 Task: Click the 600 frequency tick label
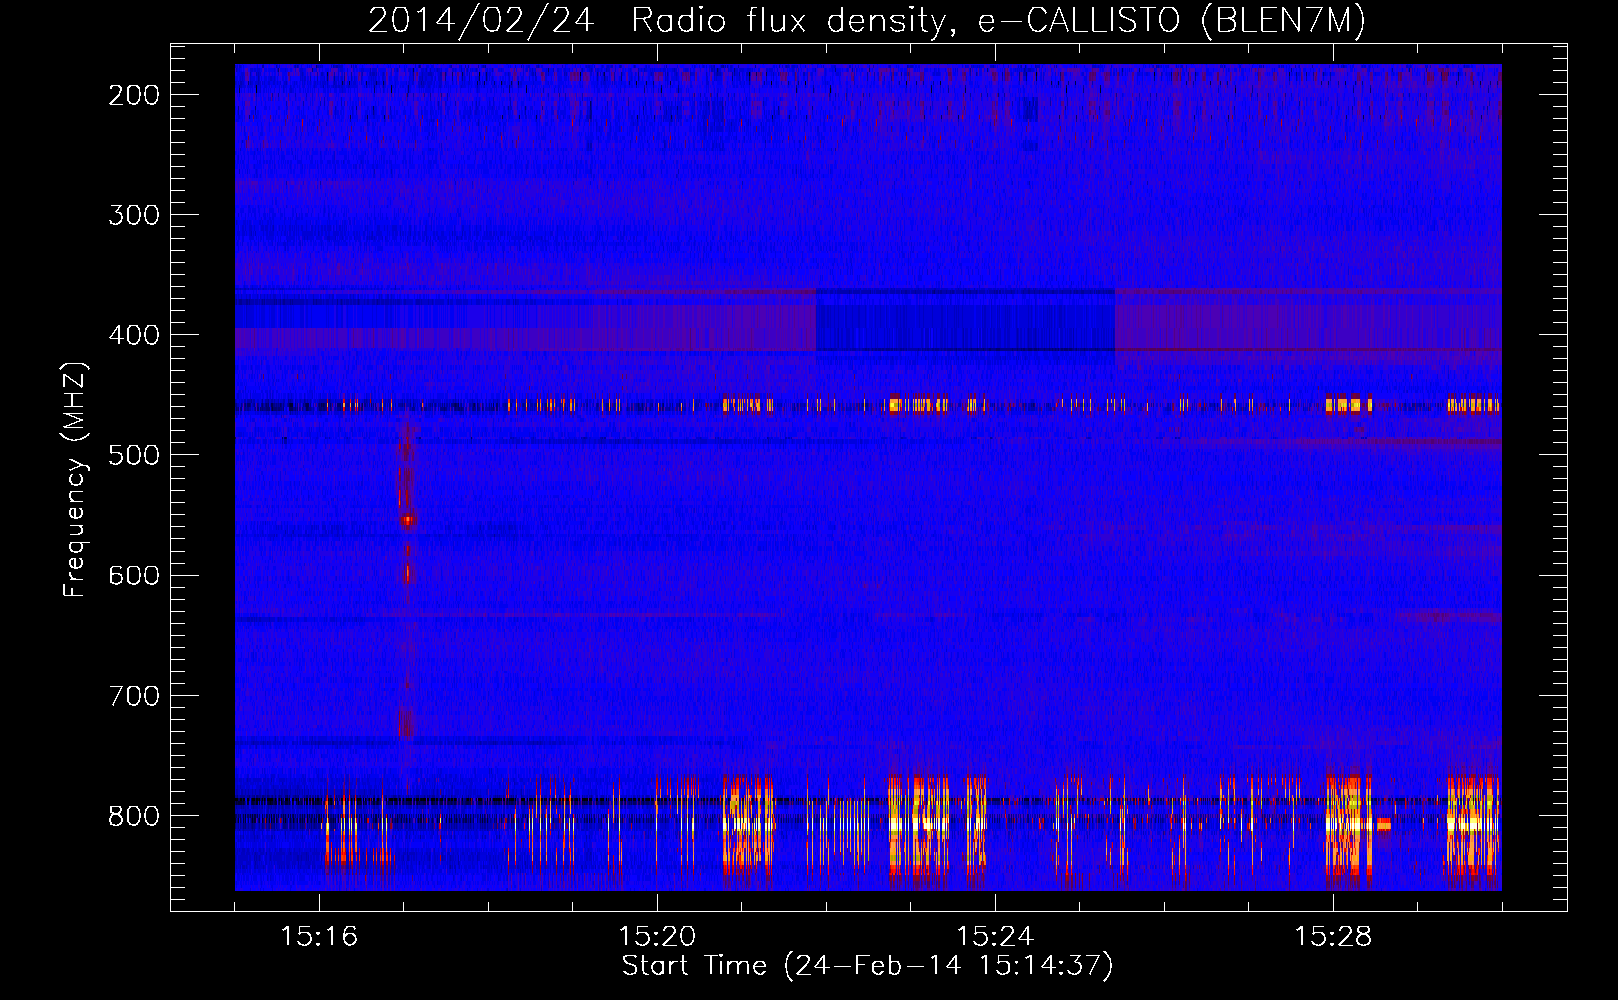coord(134,575)
